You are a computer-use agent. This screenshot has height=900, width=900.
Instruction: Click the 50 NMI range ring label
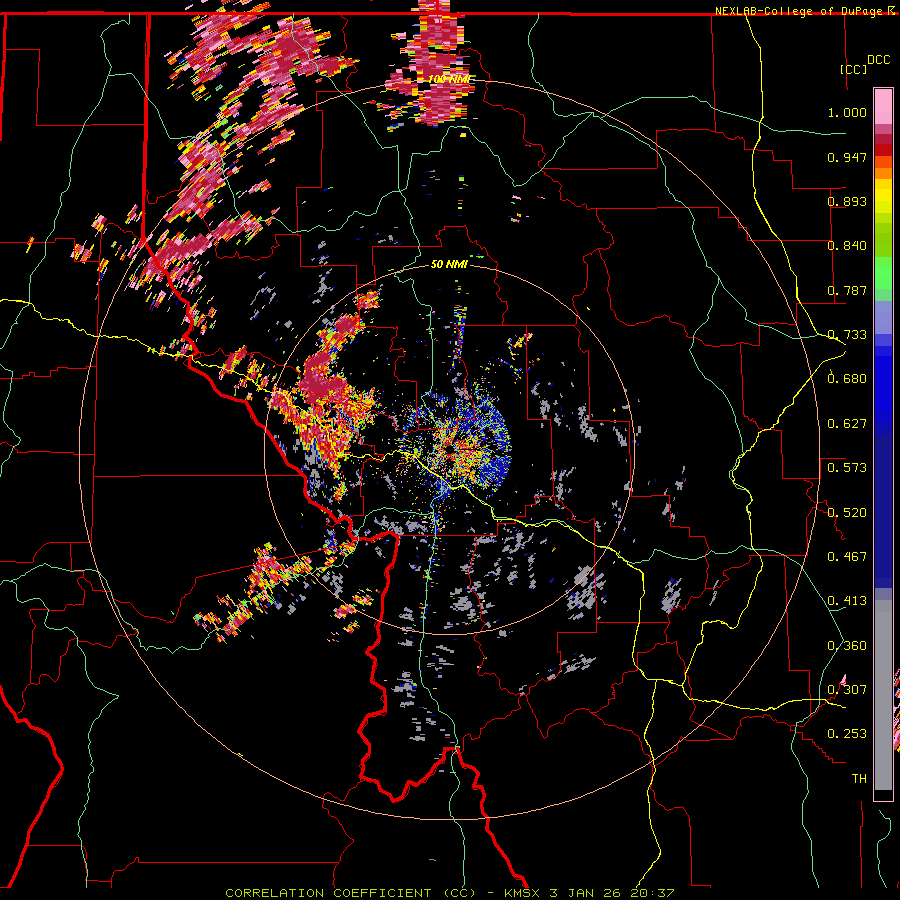(449, 265)
